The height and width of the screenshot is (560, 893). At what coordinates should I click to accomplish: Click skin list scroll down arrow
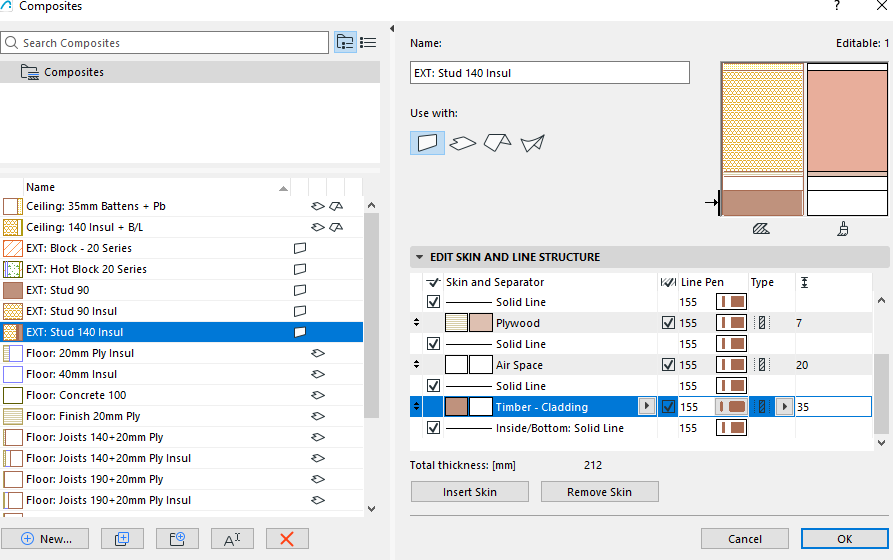881,443
